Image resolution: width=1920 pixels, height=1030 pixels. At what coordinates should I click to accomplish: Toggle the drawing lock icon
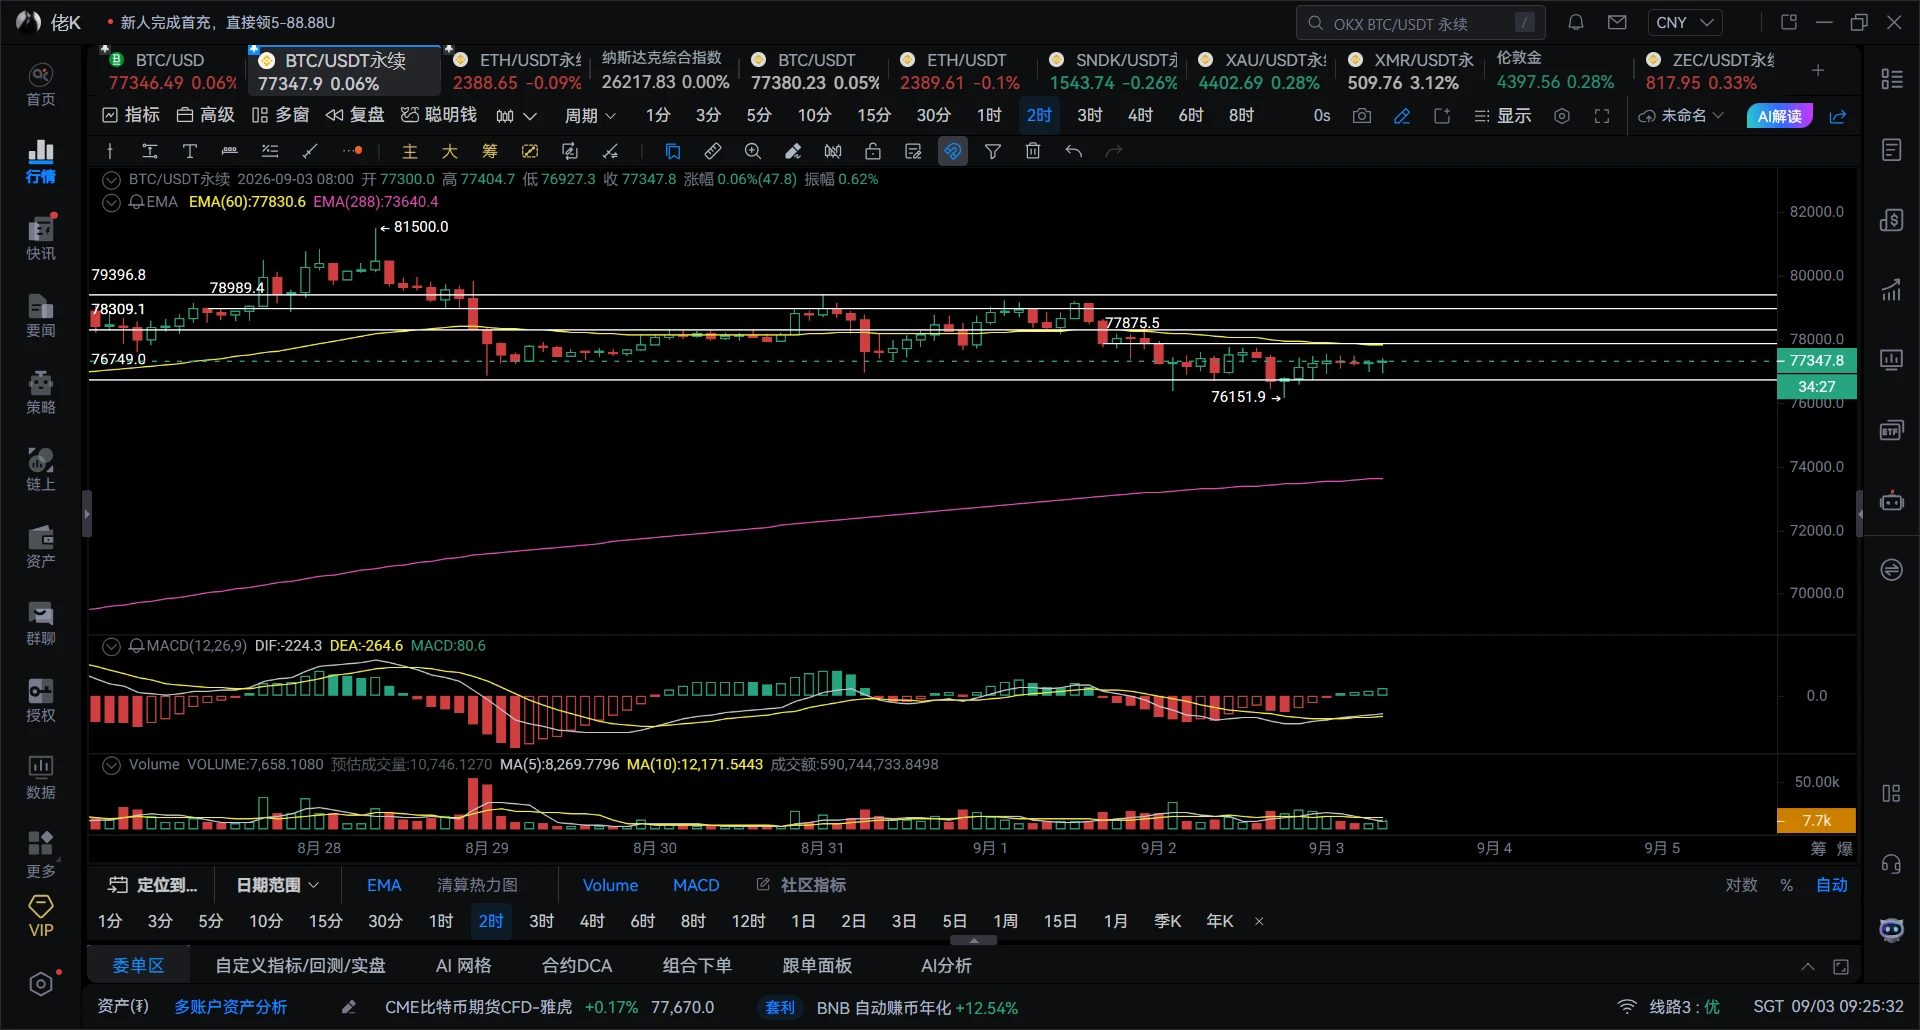click(873, 151)
